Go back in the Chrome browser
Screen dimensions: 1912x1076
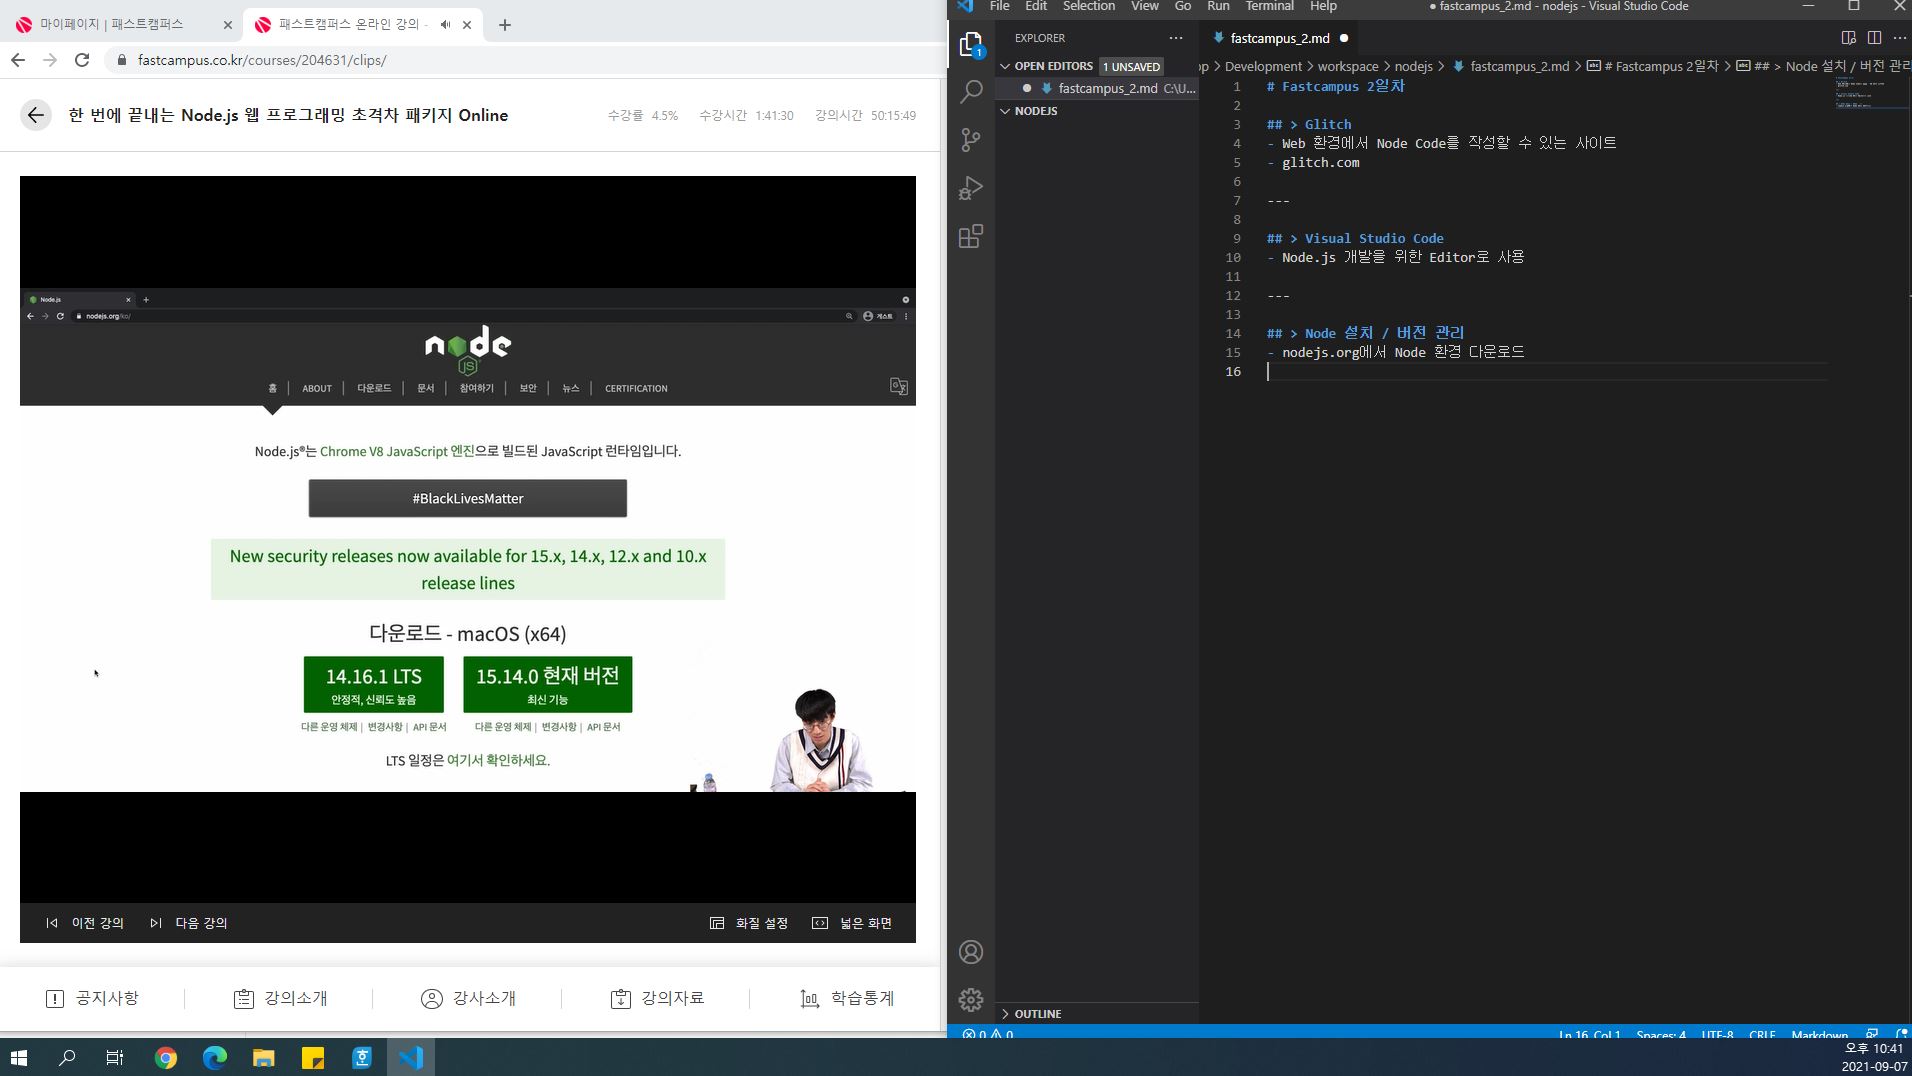click(x=18, y=60)
